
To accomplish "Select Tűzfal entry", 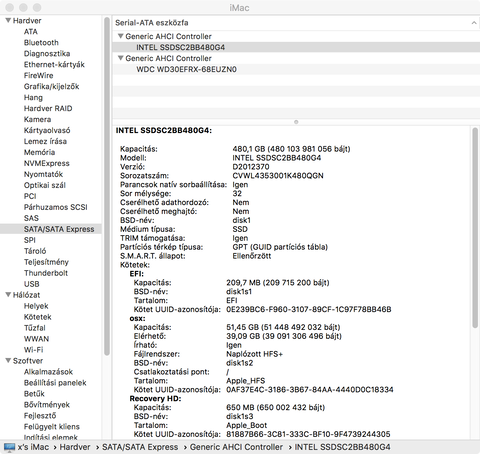I will click(x=34, y=328).
